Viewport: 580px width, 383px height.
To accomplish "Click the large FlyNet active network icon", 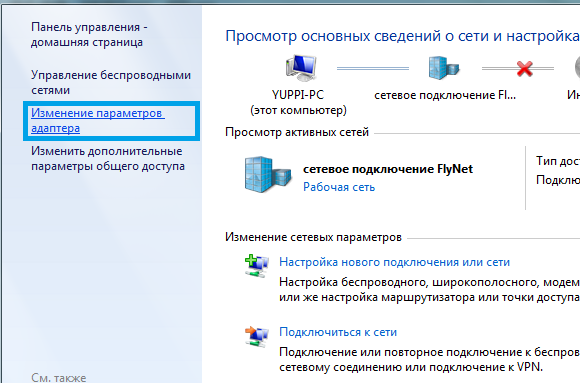I will pyautogui.click(x=268, y=174).
